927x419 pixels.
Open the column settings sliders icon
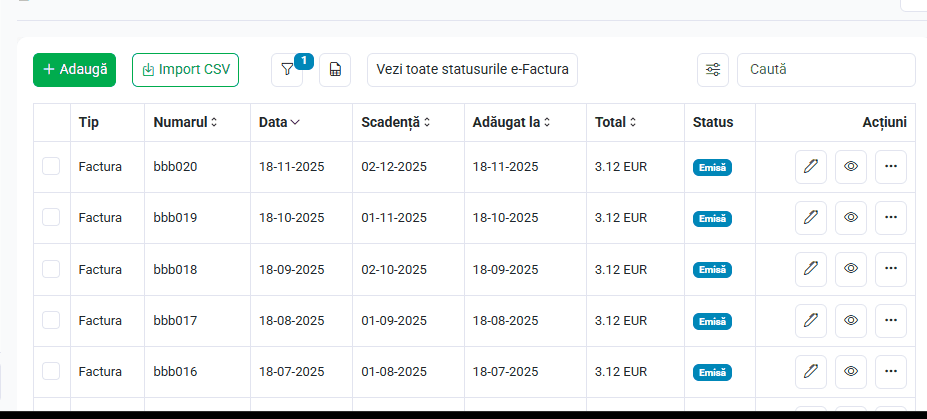(x=713, y=70)
